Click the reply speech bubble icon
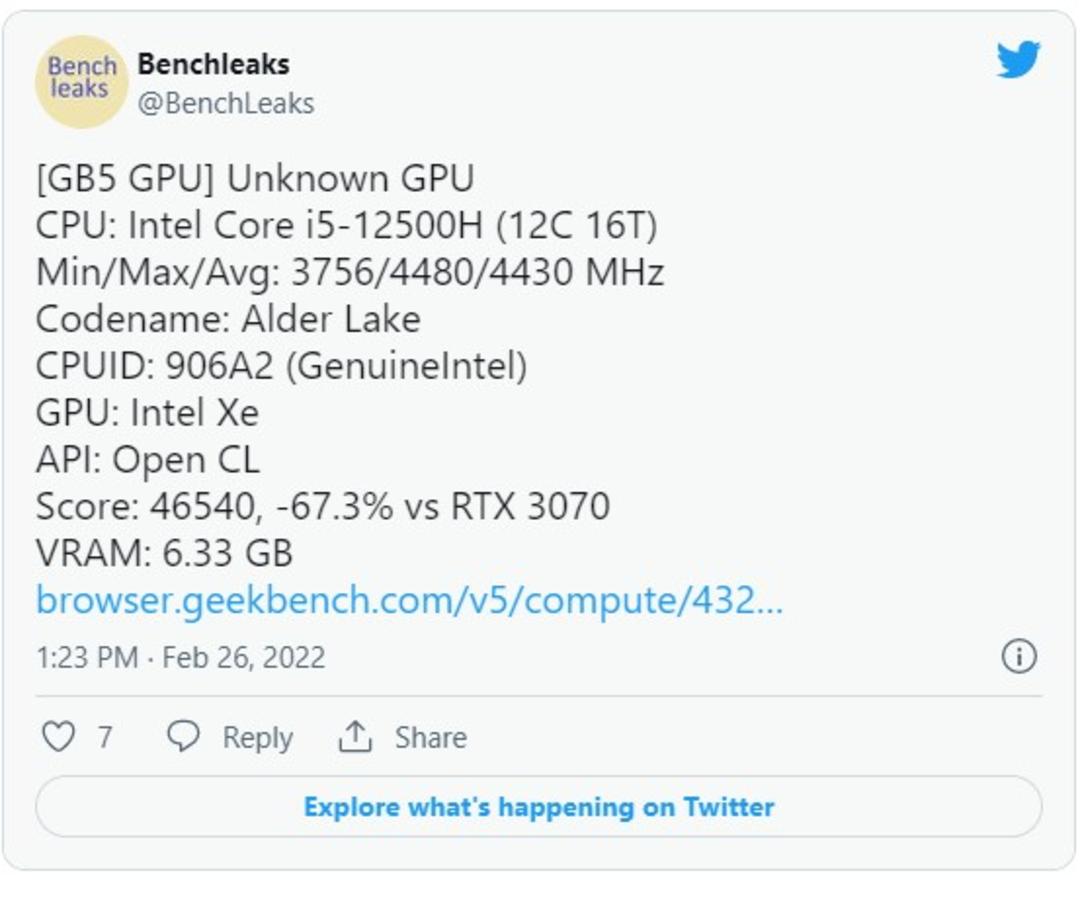 [183, 736]
